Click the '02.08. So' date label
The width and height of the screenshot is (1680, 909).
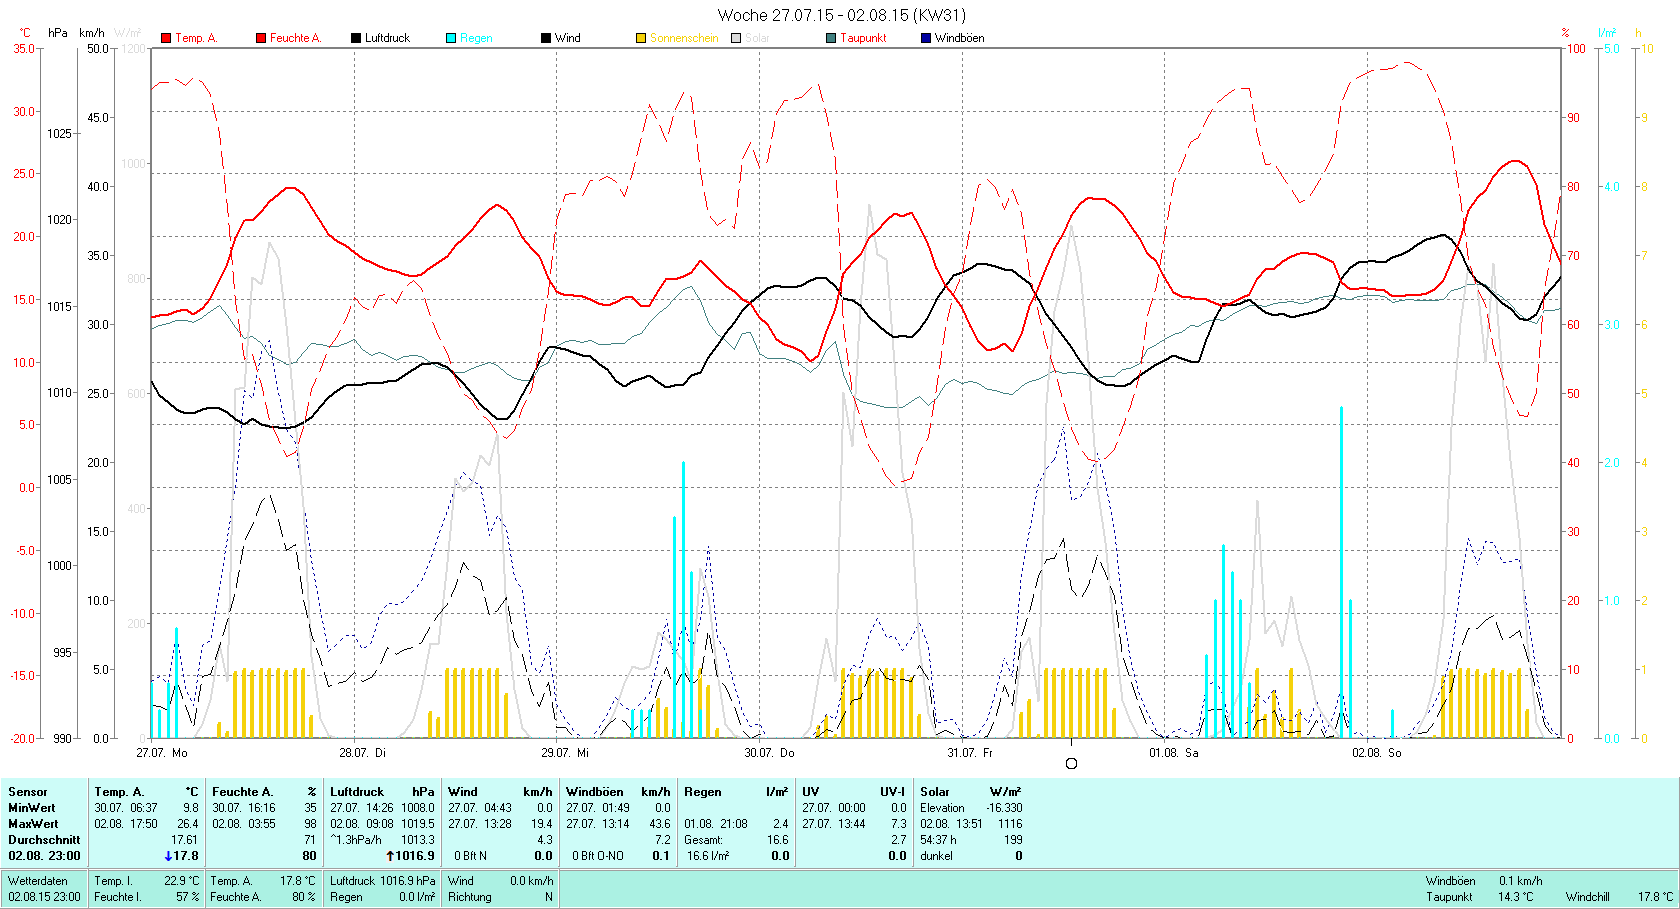click(1377, 753)
